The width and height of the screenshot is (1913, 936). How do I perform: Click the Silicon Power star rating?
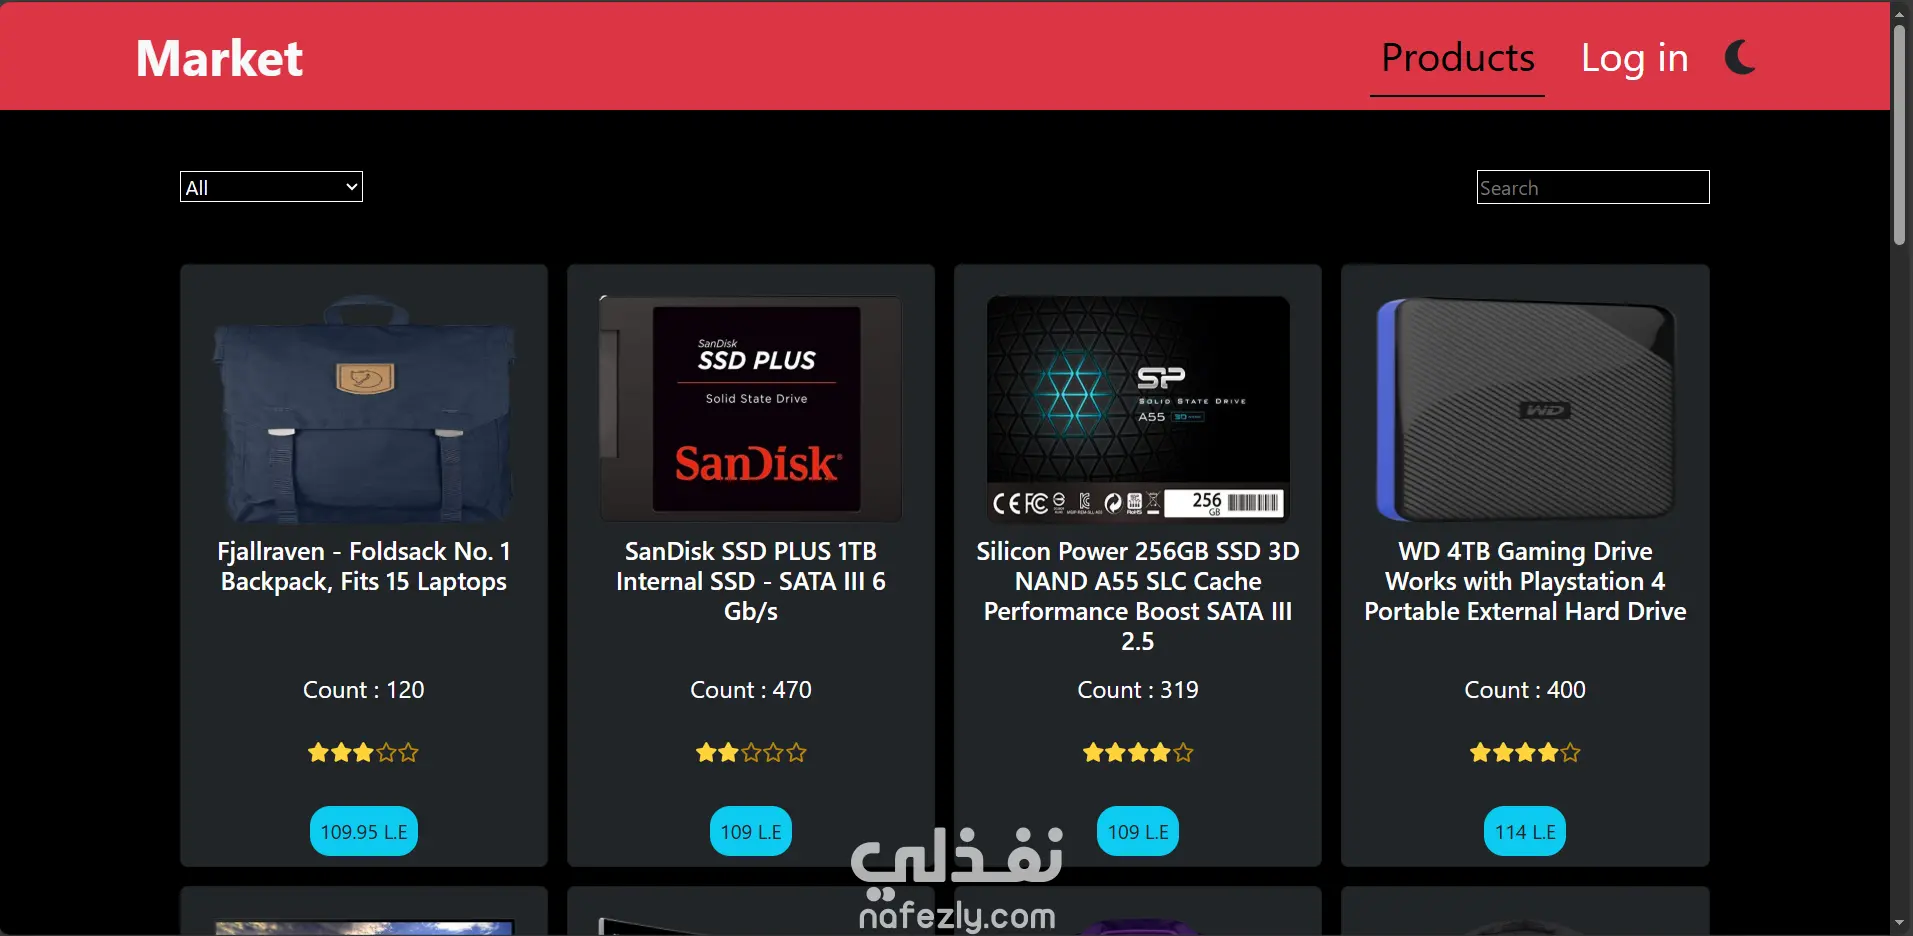1138,752
